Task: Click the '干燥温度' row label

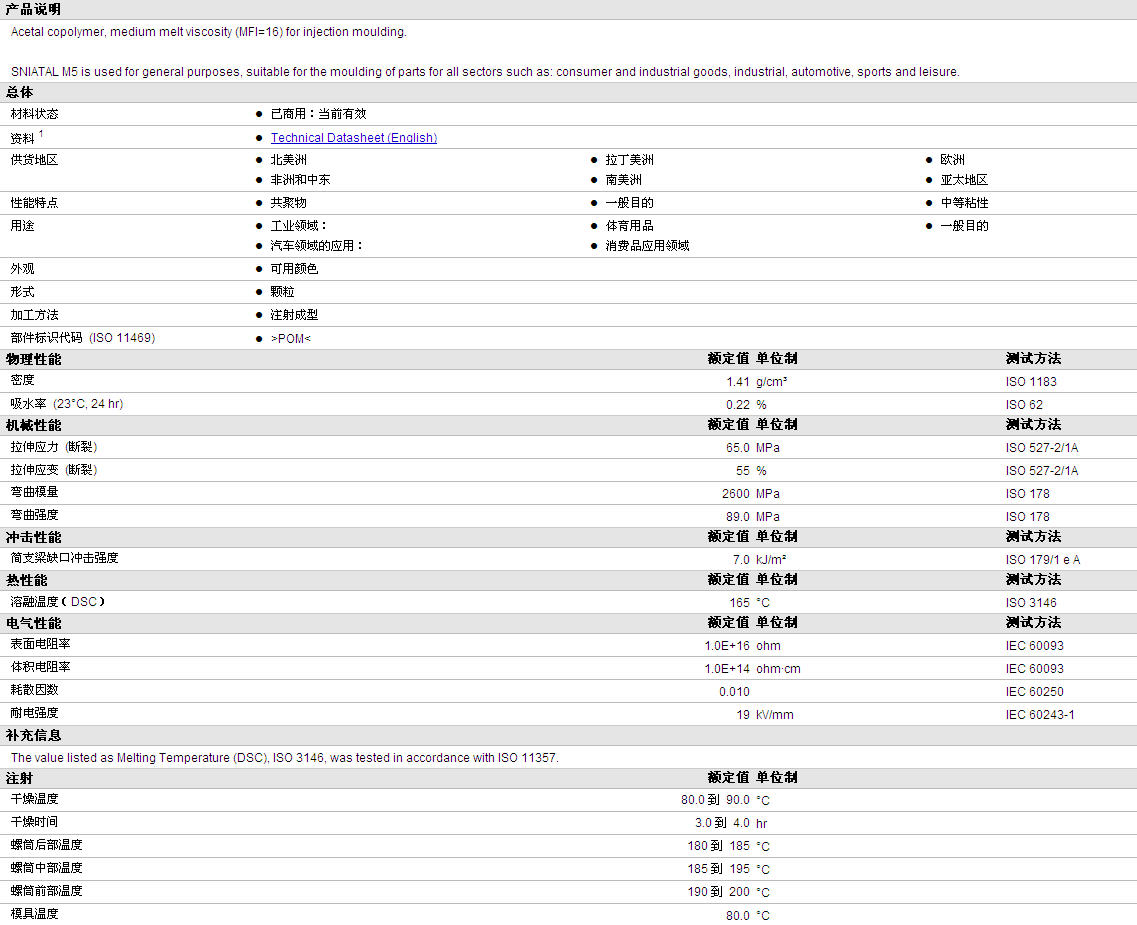Action: point(34,799)
